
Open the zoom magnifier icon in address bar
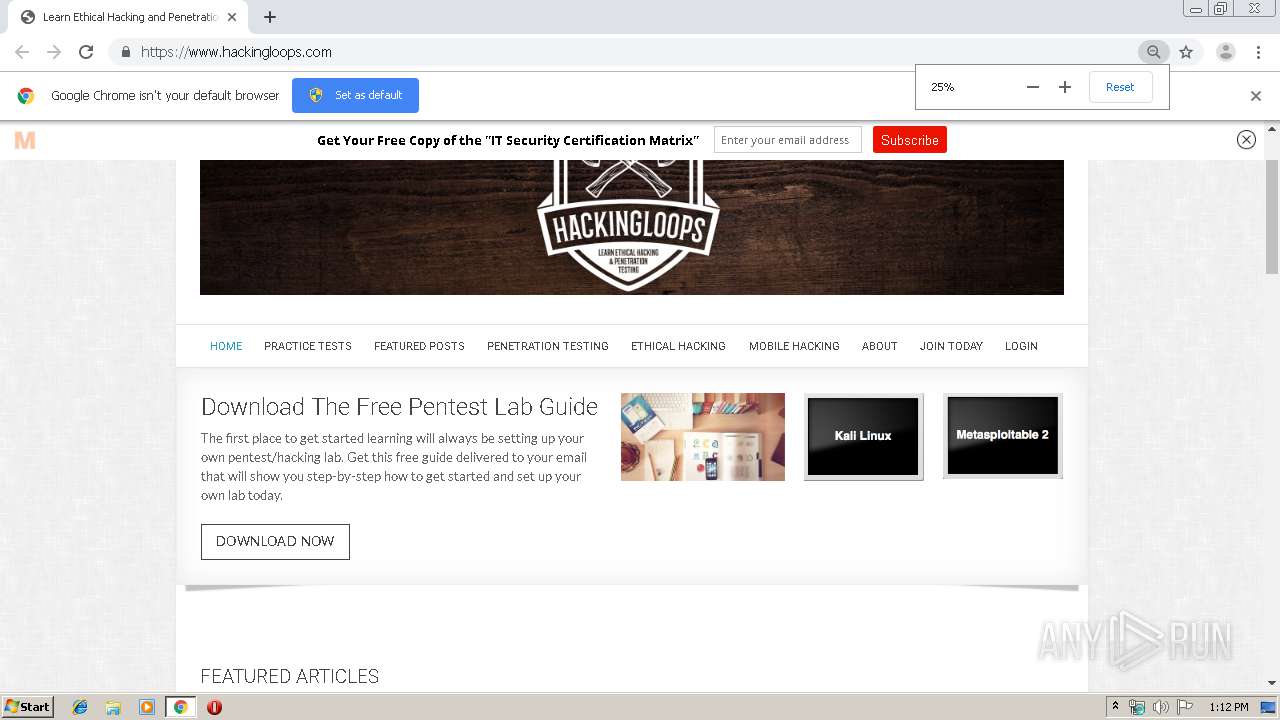1153,52
